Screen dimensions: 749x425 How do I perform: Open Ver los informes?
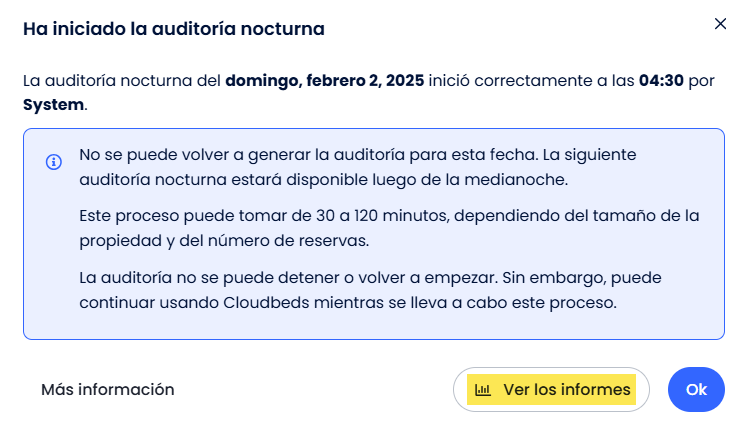[x=551, y=390]
